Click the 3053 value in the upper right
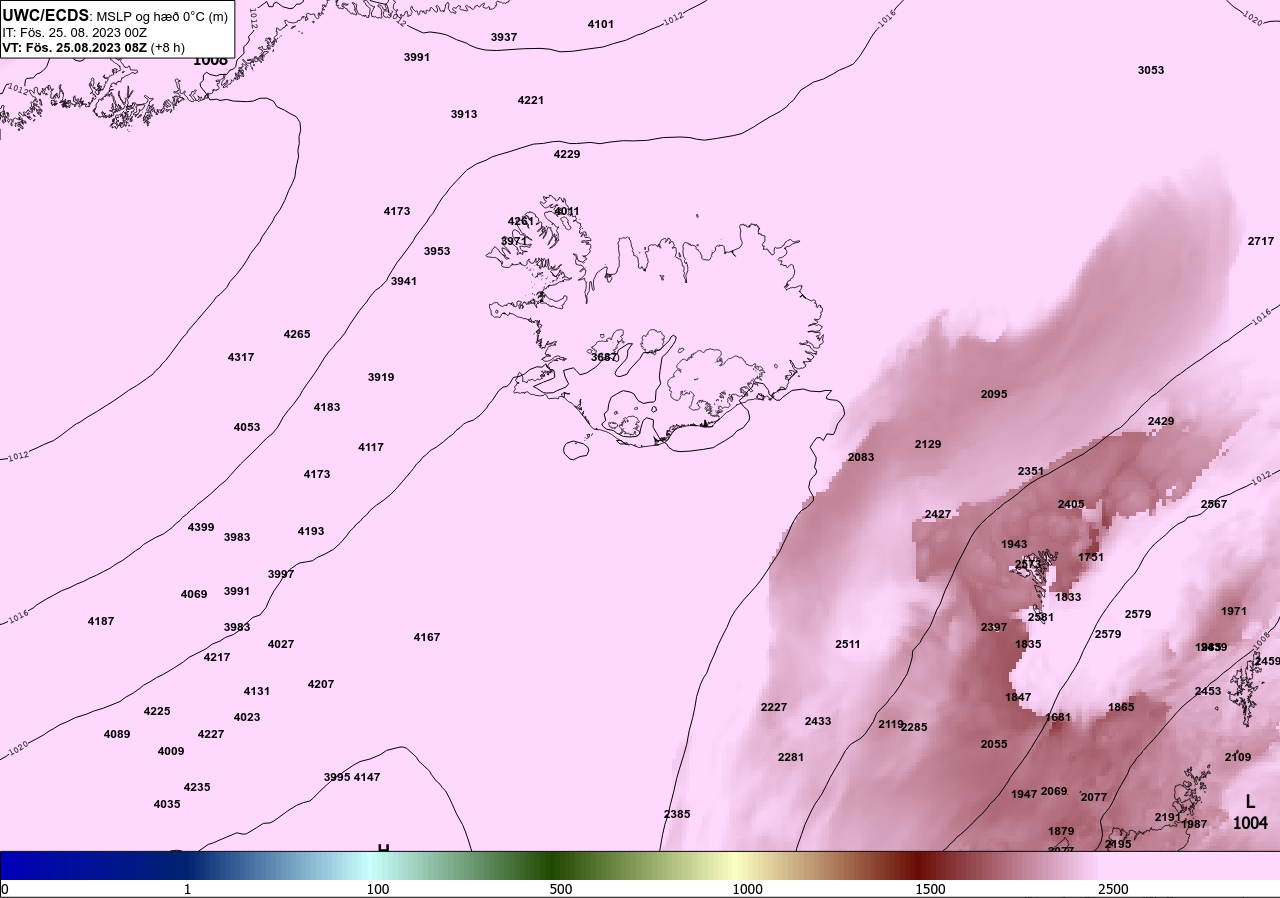Viewport: 1280px width, 898px height. (1151, 70)
